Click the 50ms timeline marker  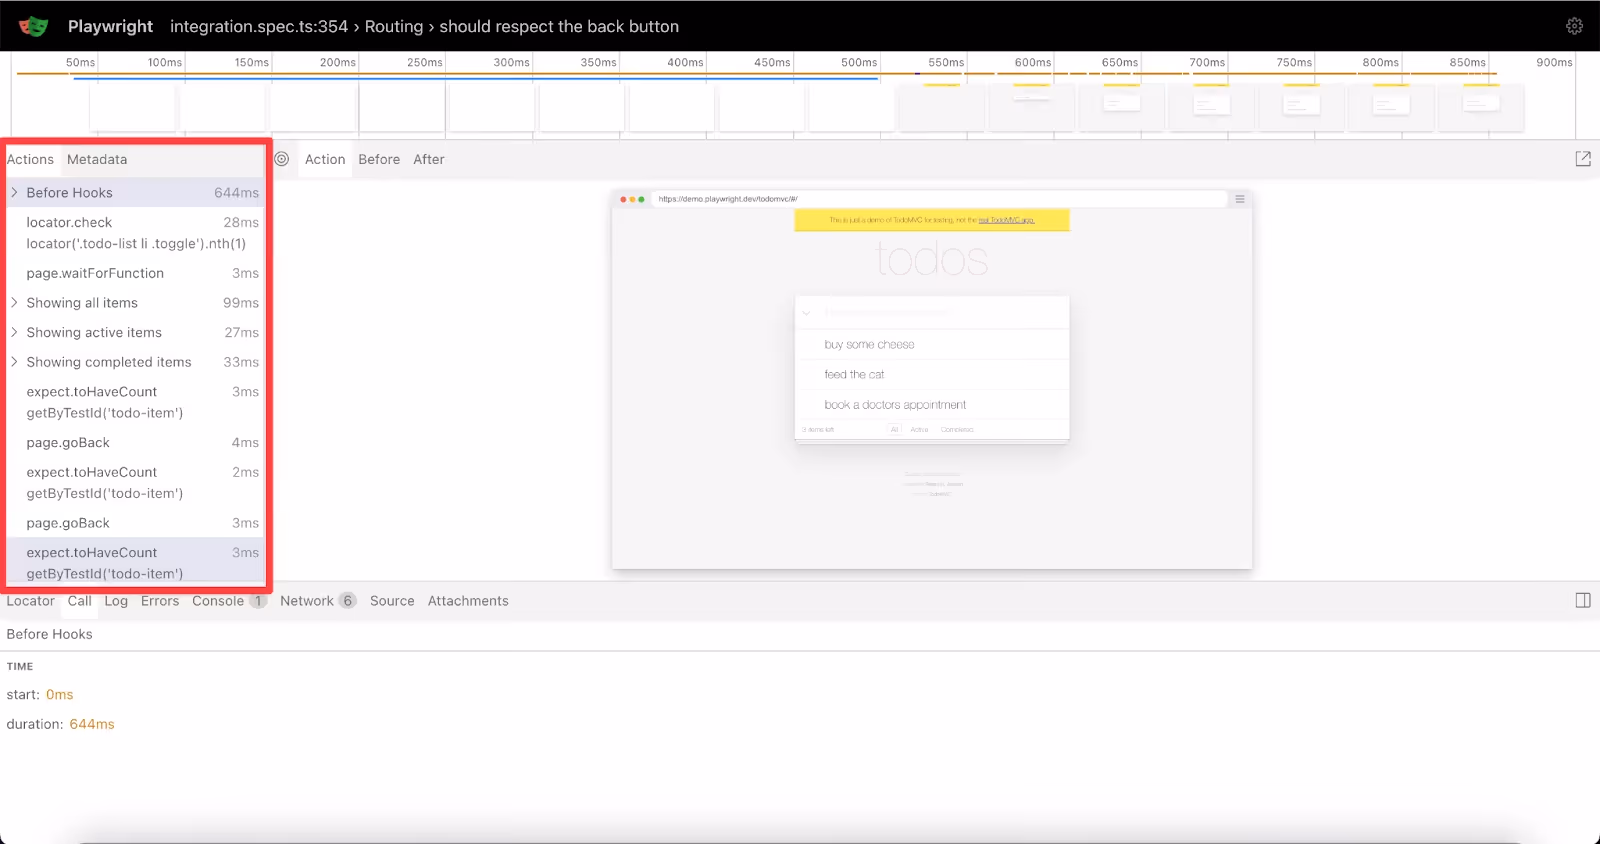[81, 62]
